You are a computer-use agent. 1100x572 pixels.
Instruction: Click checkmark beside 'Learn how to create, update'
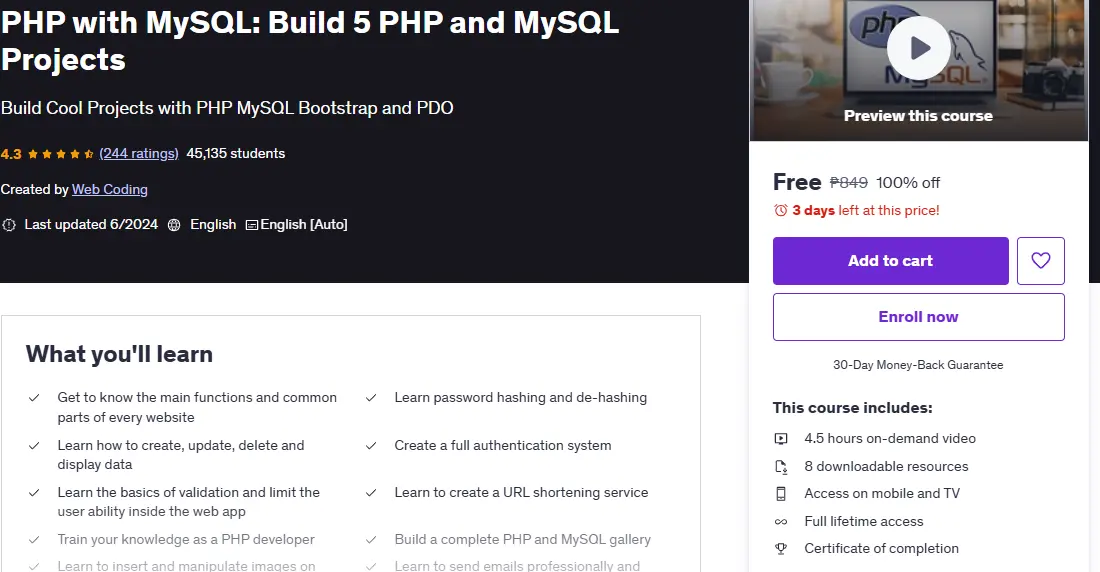tap(34, 446)
